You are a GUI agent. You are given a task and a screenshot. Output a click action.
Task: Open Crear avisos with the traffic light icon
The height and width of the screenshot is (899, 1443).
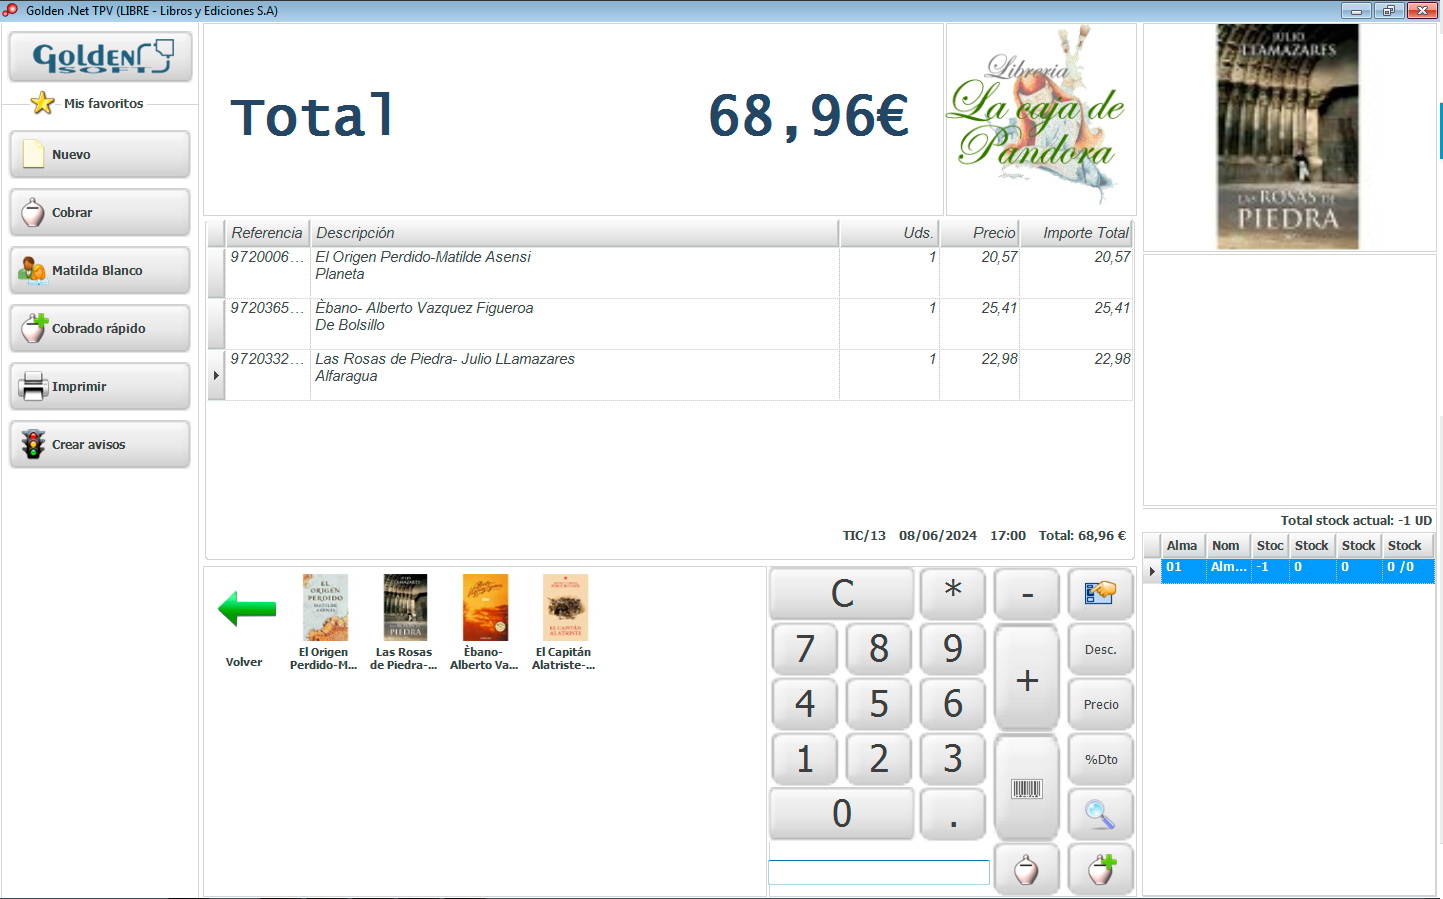pyautogui.click(x=100, y=445)
